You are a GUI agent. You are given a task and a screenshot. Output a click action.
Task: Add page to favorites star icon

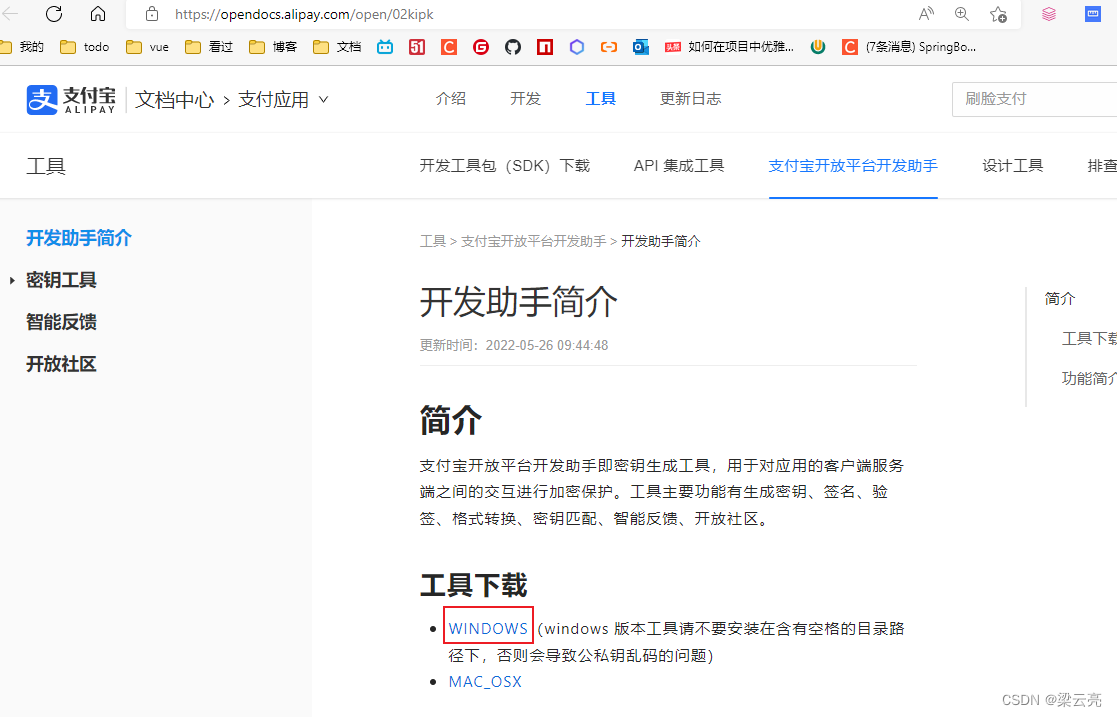[x=998, y=14]
